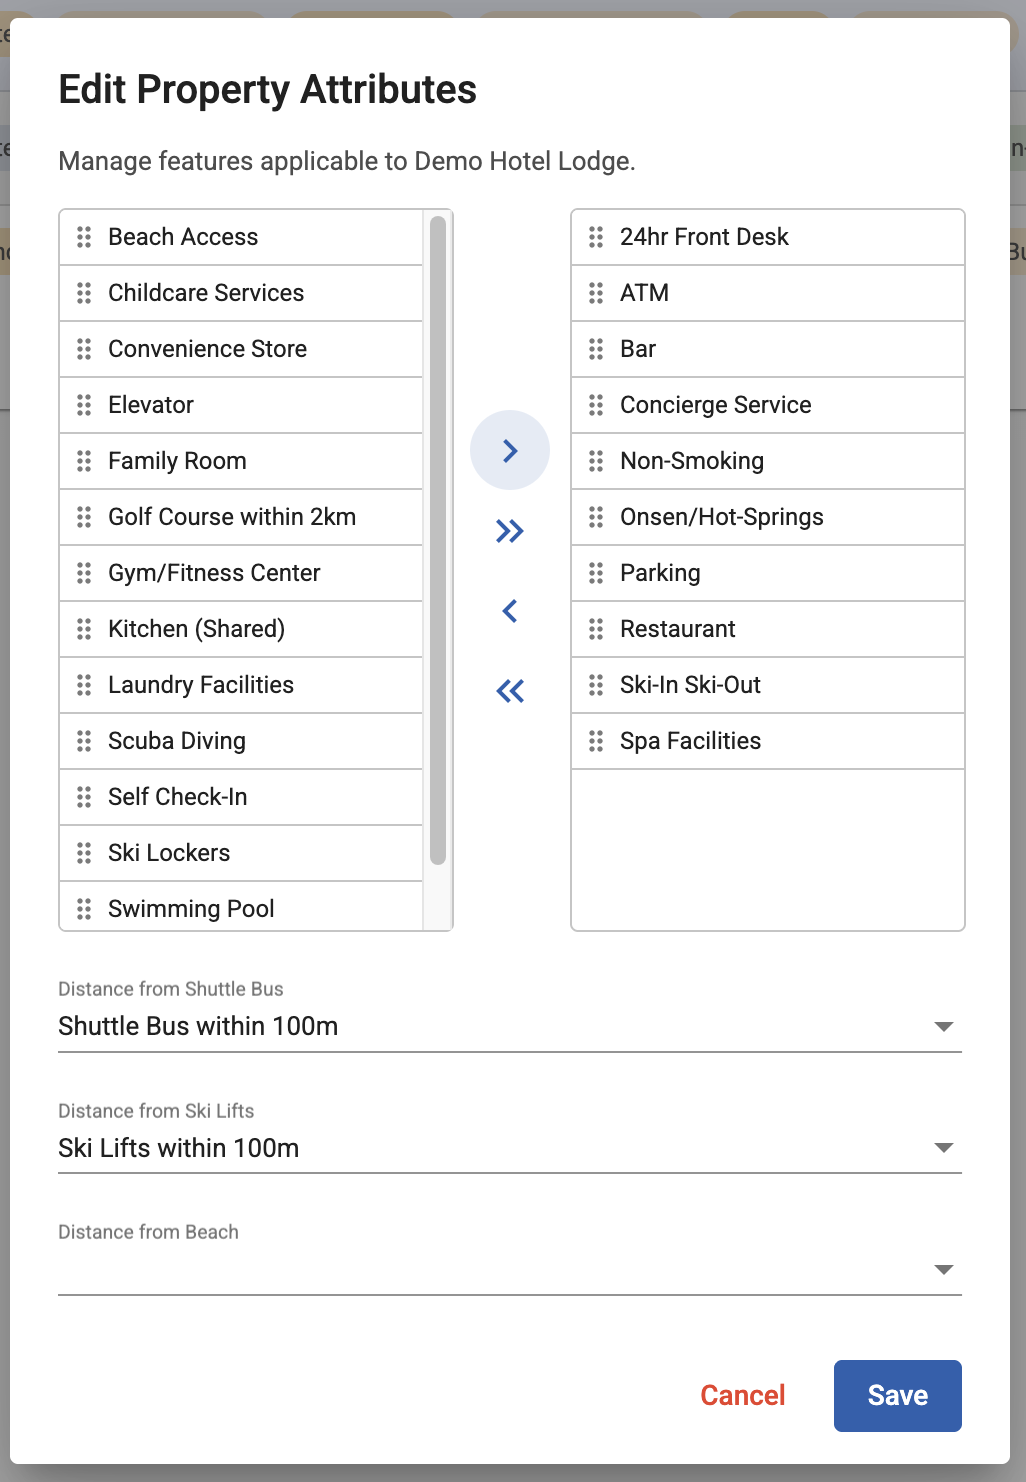Click the move selected right arrow
This screenshot has height=1482, width=1026.
pos(510,450)
